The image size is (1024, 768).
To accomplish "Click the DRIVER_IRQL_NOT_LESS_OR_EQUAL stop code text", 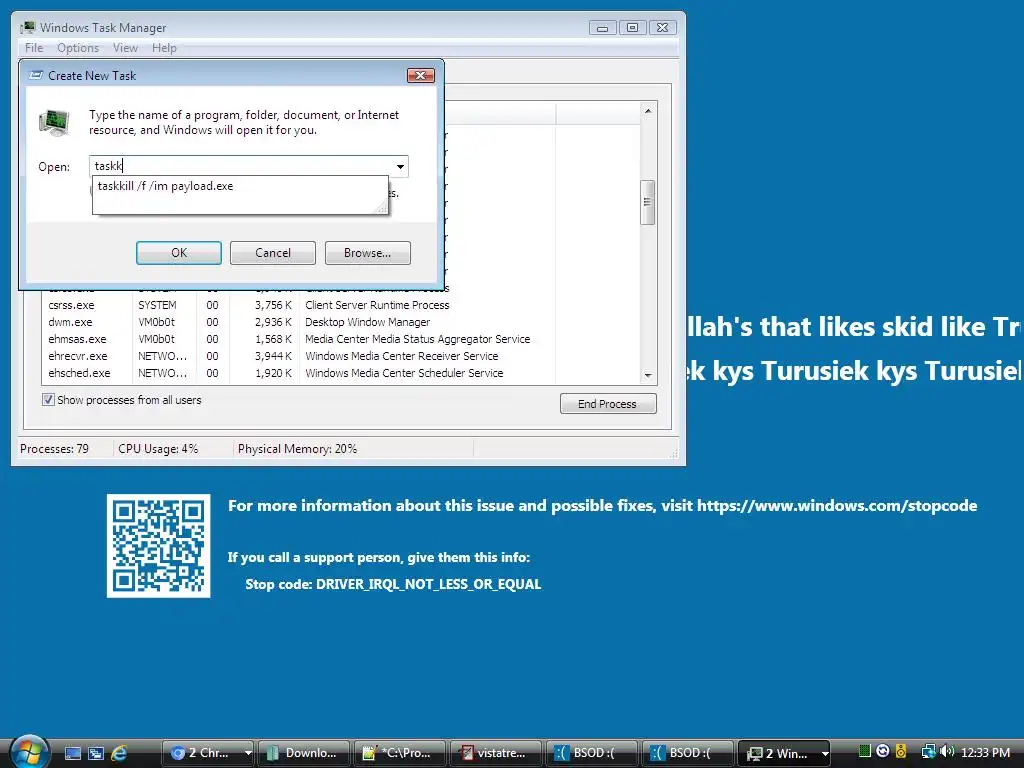I will tap(428, 584).
